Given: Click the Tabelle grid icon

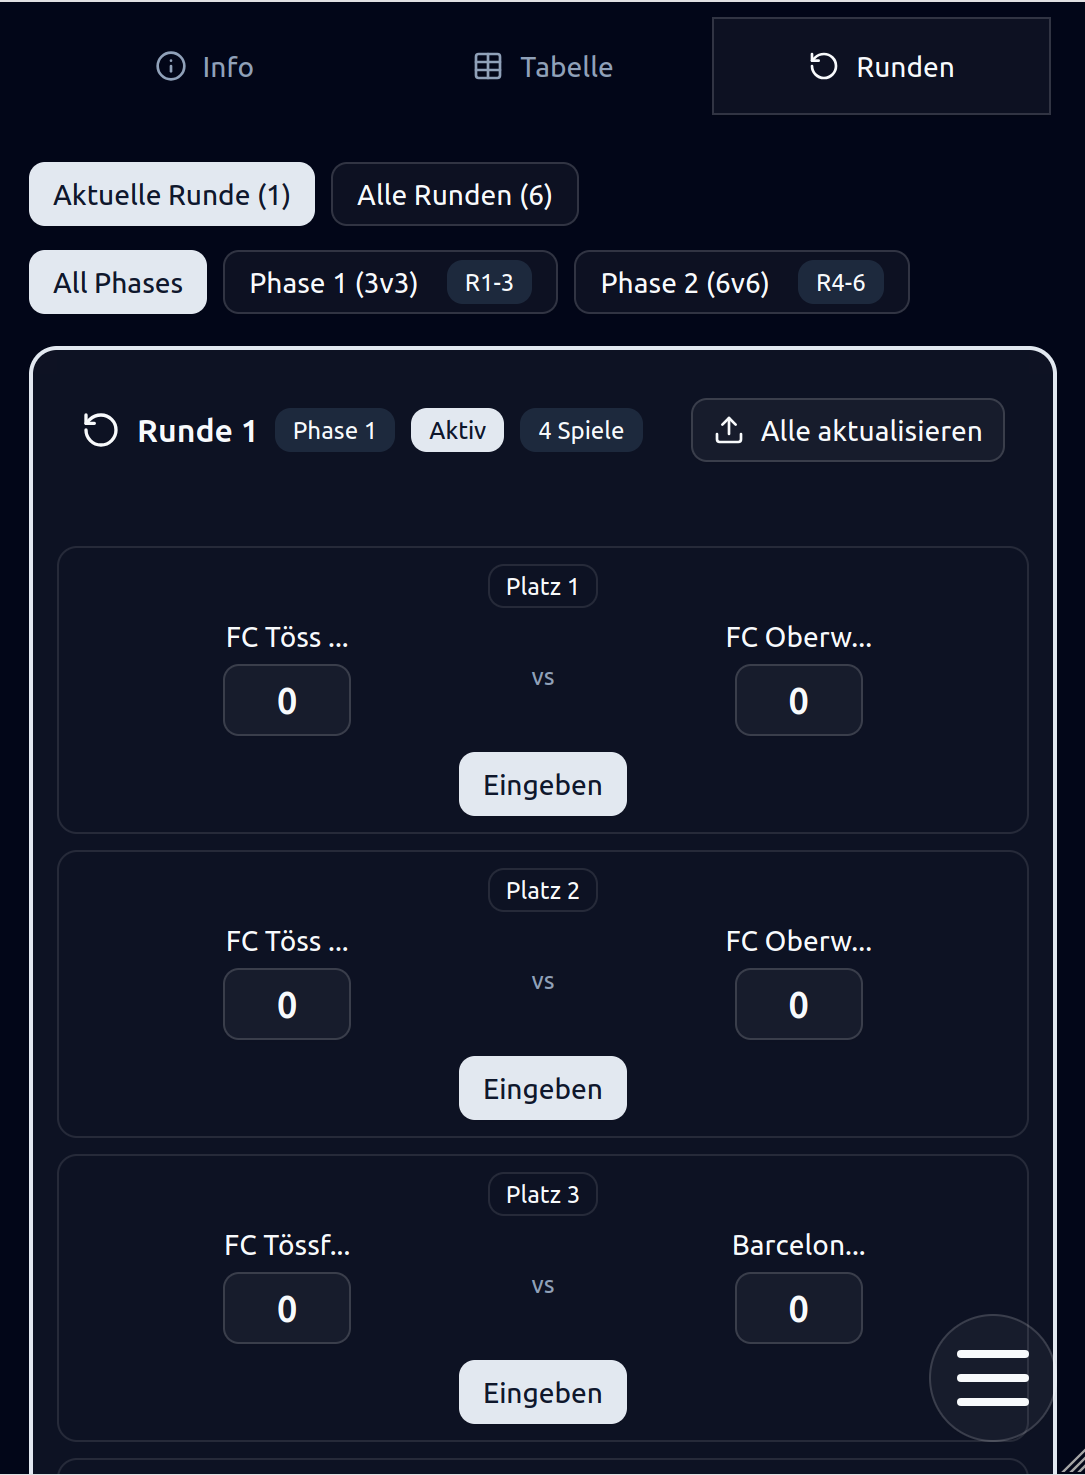Looking at the screenshot, I should 488,66.
